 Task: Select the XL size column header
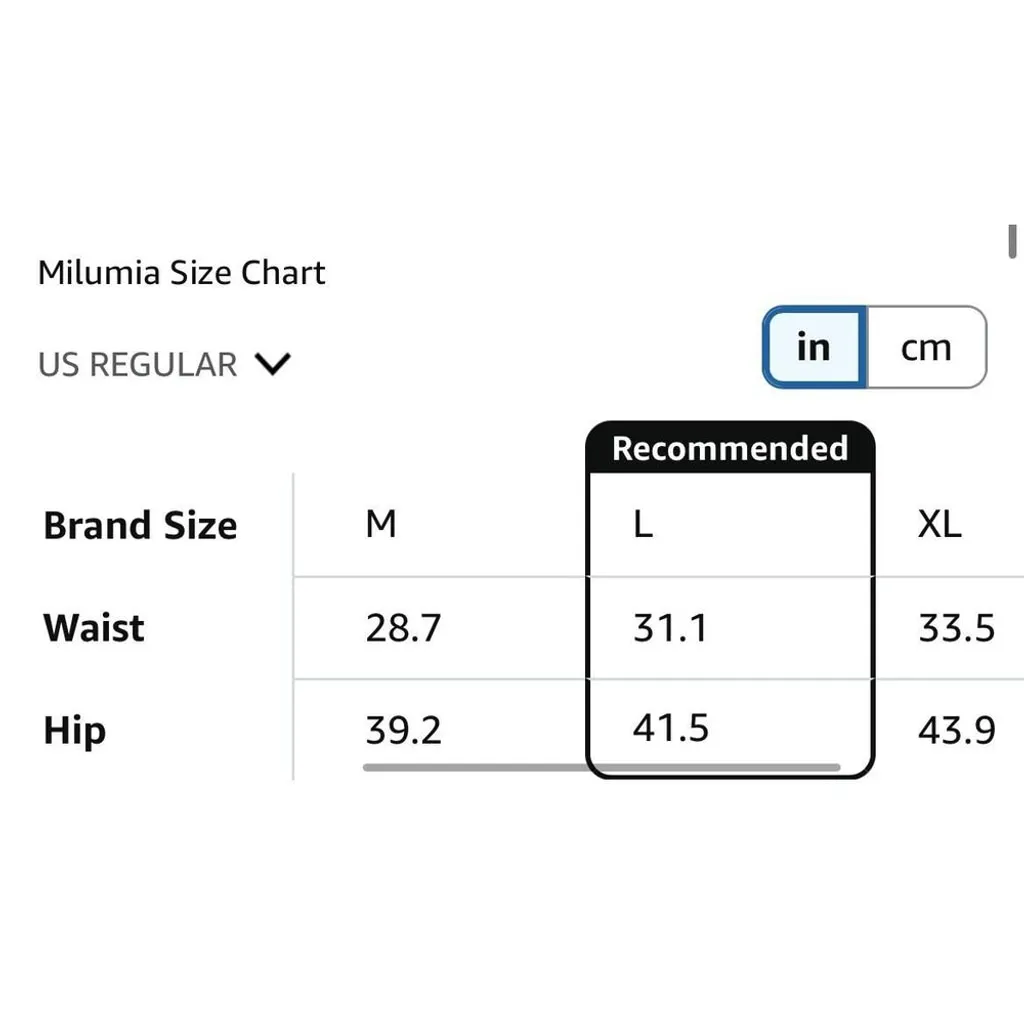coord(940,524)
